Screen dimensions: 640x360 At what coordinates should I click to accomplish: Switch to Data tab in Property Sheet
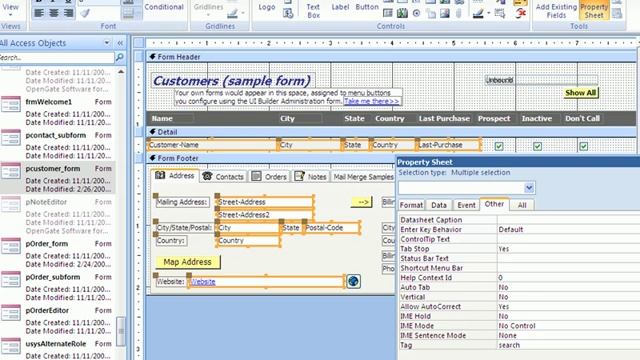pos(439,205)
